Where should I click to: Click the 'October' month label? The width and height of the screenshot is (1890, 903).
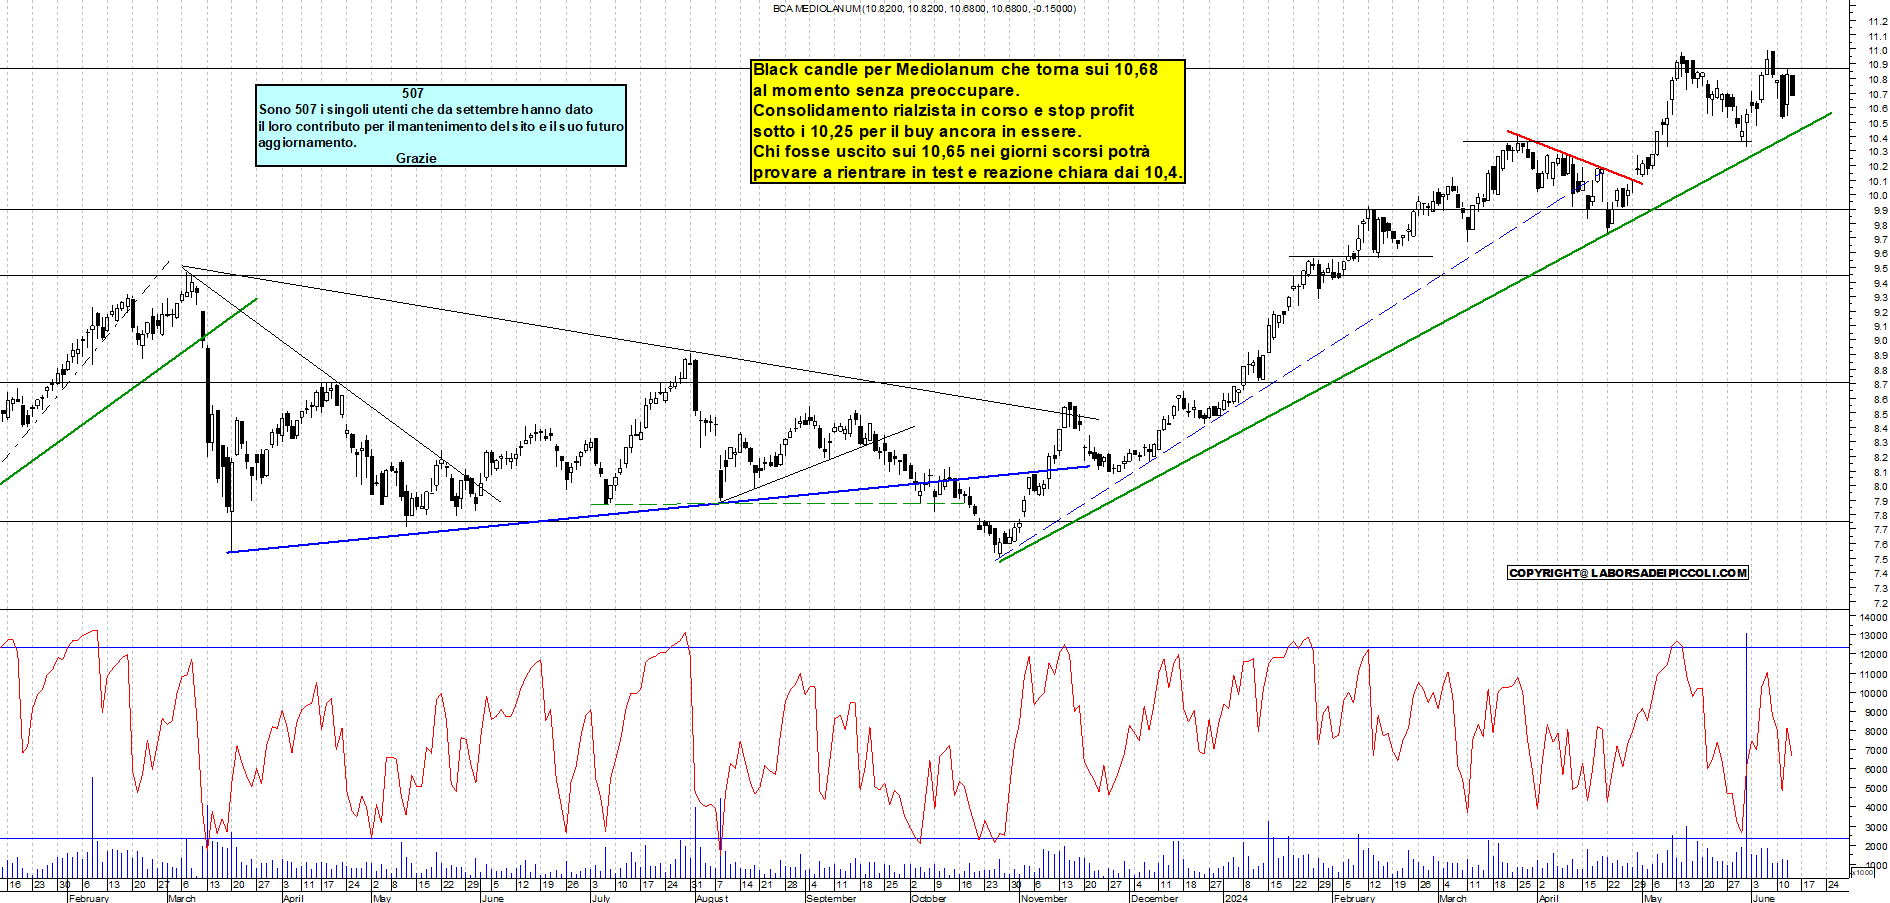[x=929, y=898]
